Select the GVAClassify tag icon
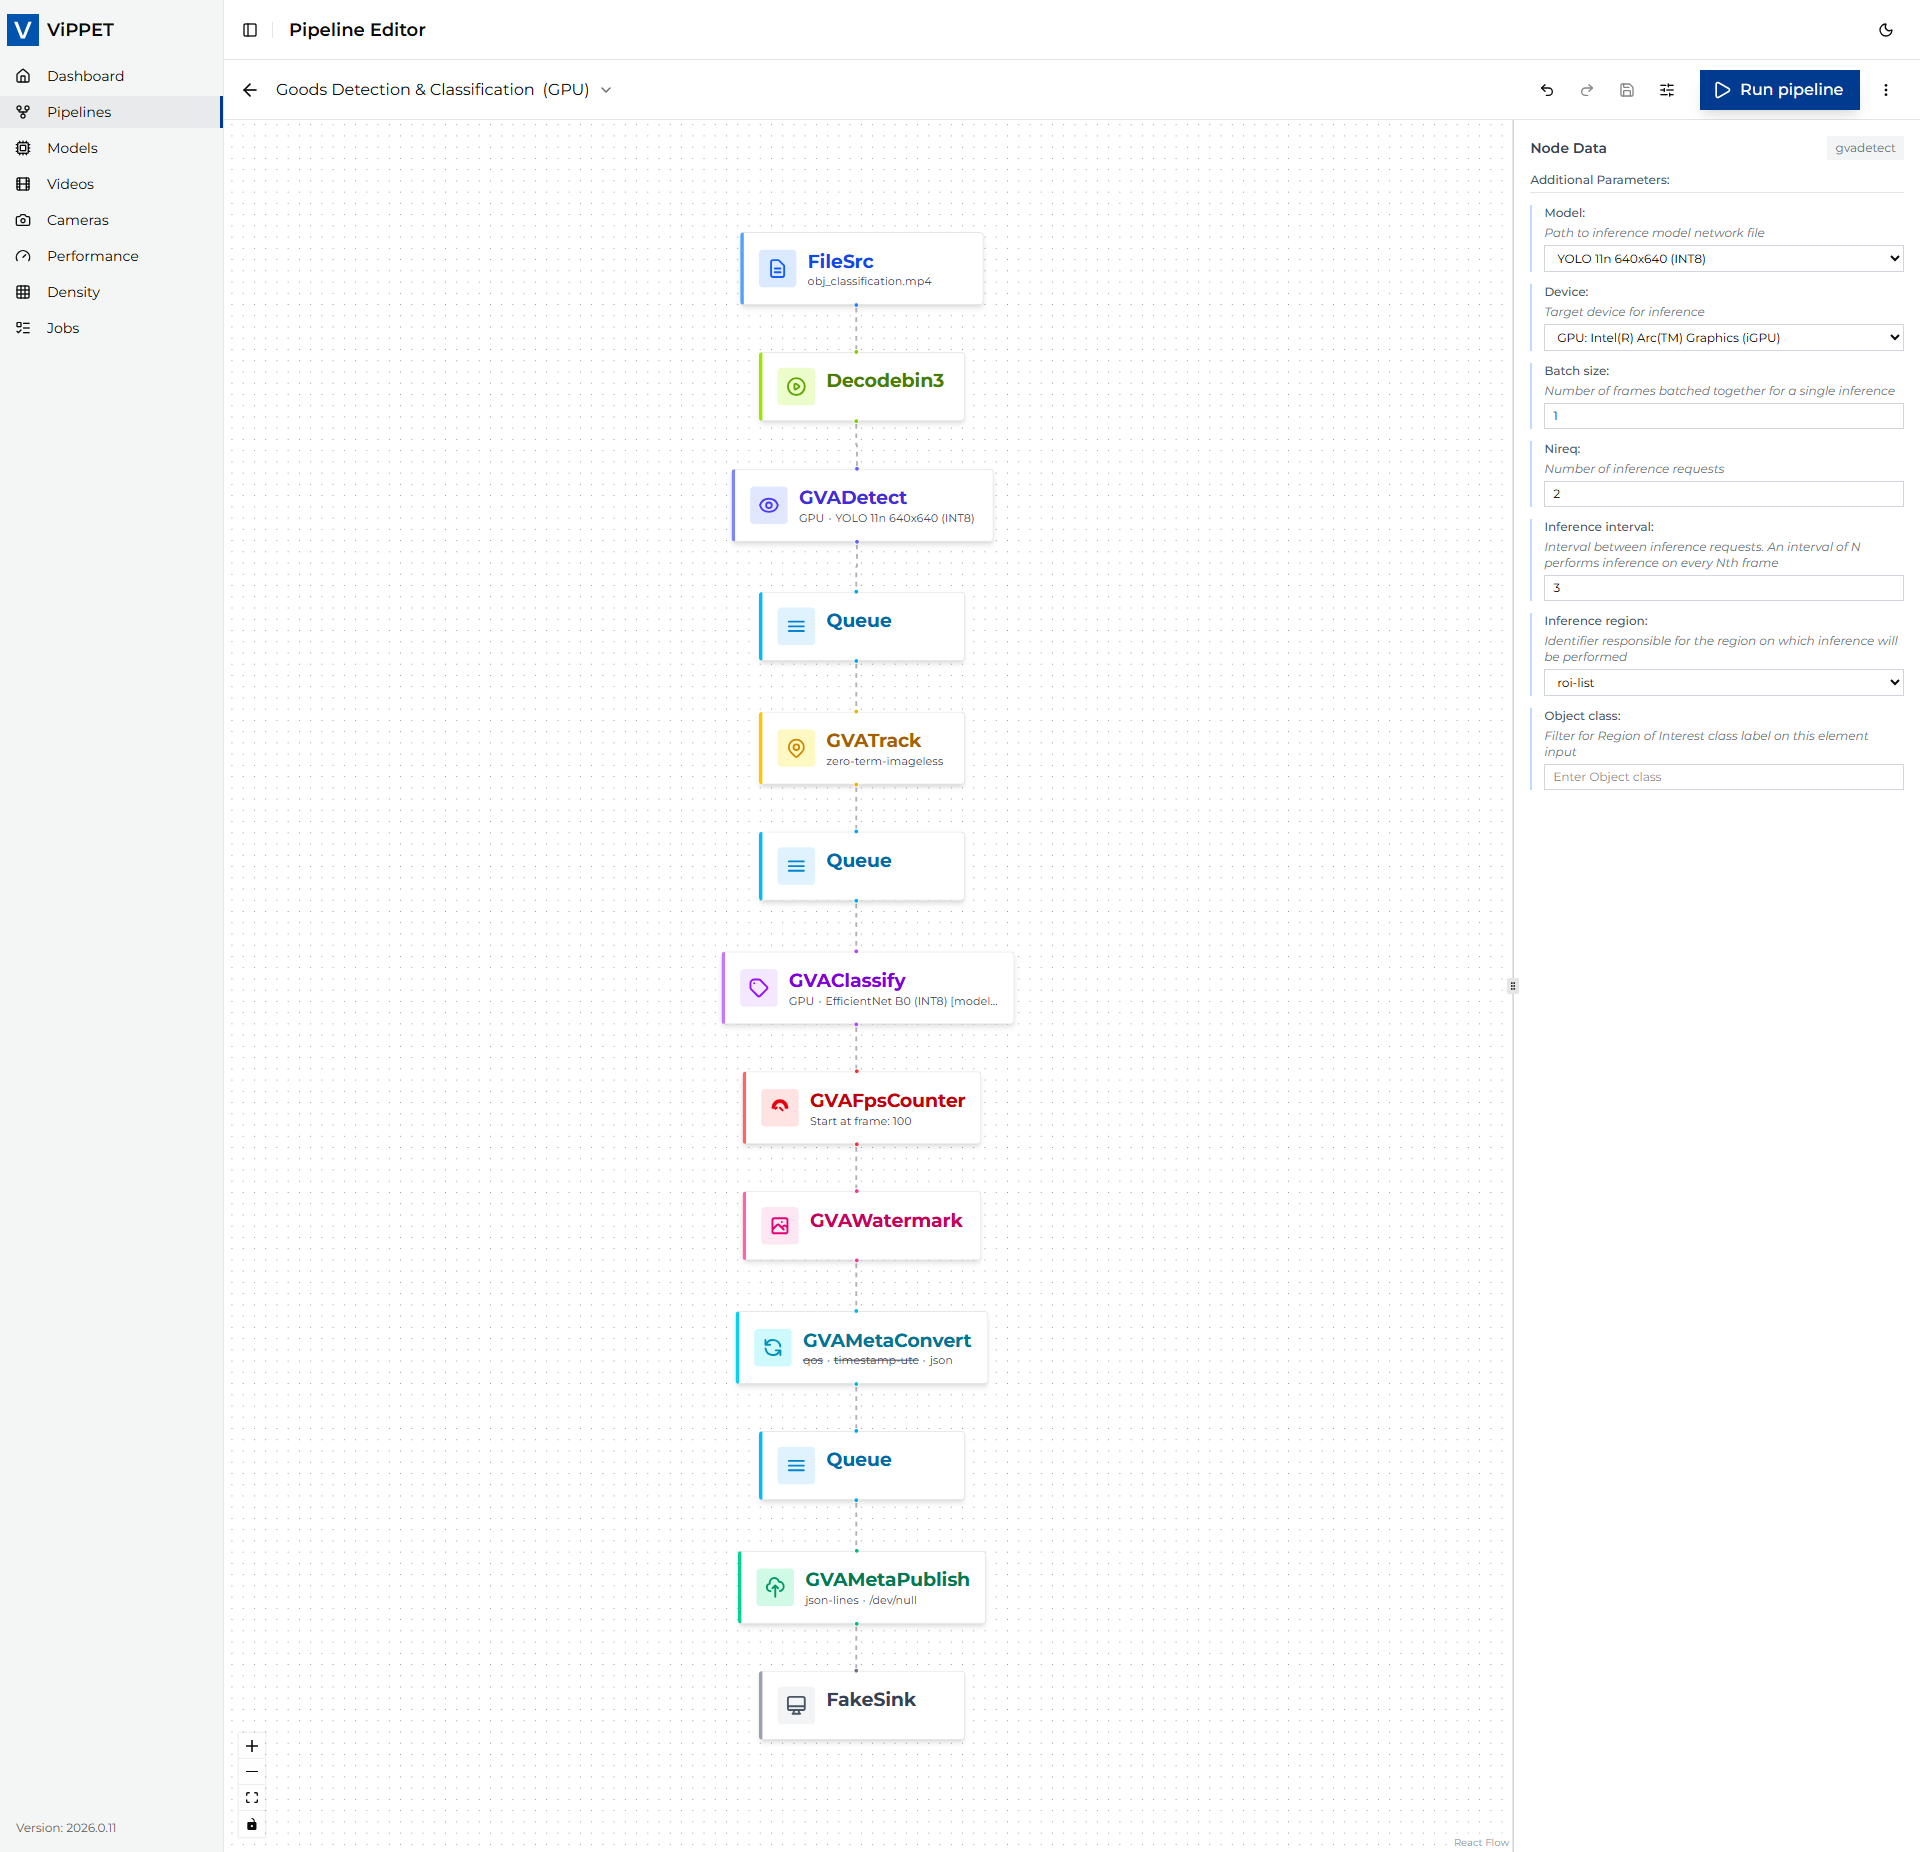This screenshot has height=1852, width=1920. pos(758,988)
